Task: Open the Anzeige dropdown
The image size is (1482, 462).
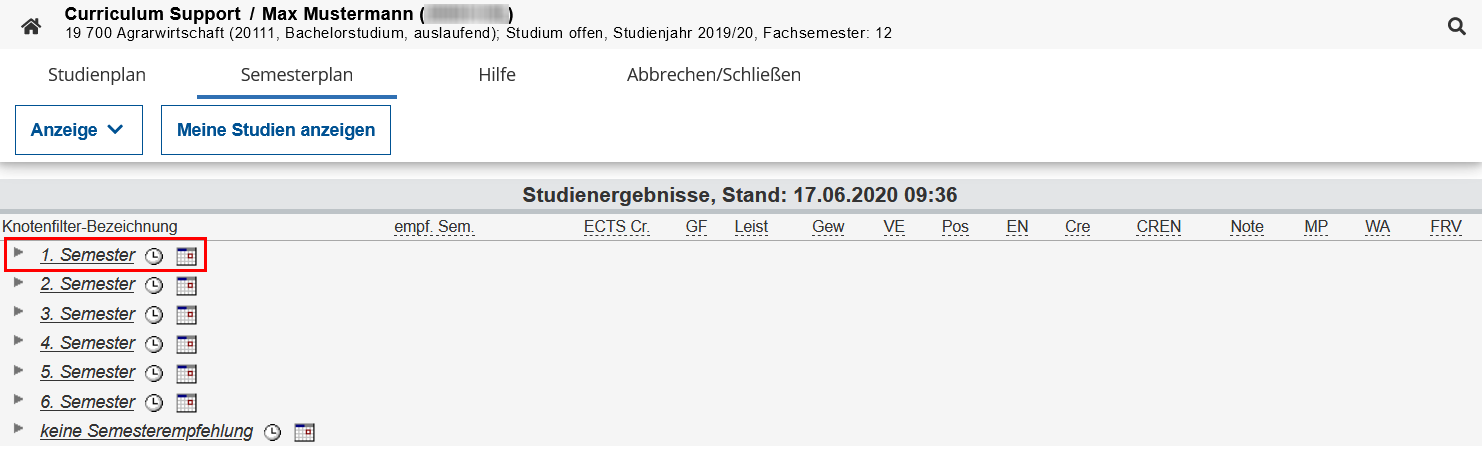Action: [x=78, y=130]
